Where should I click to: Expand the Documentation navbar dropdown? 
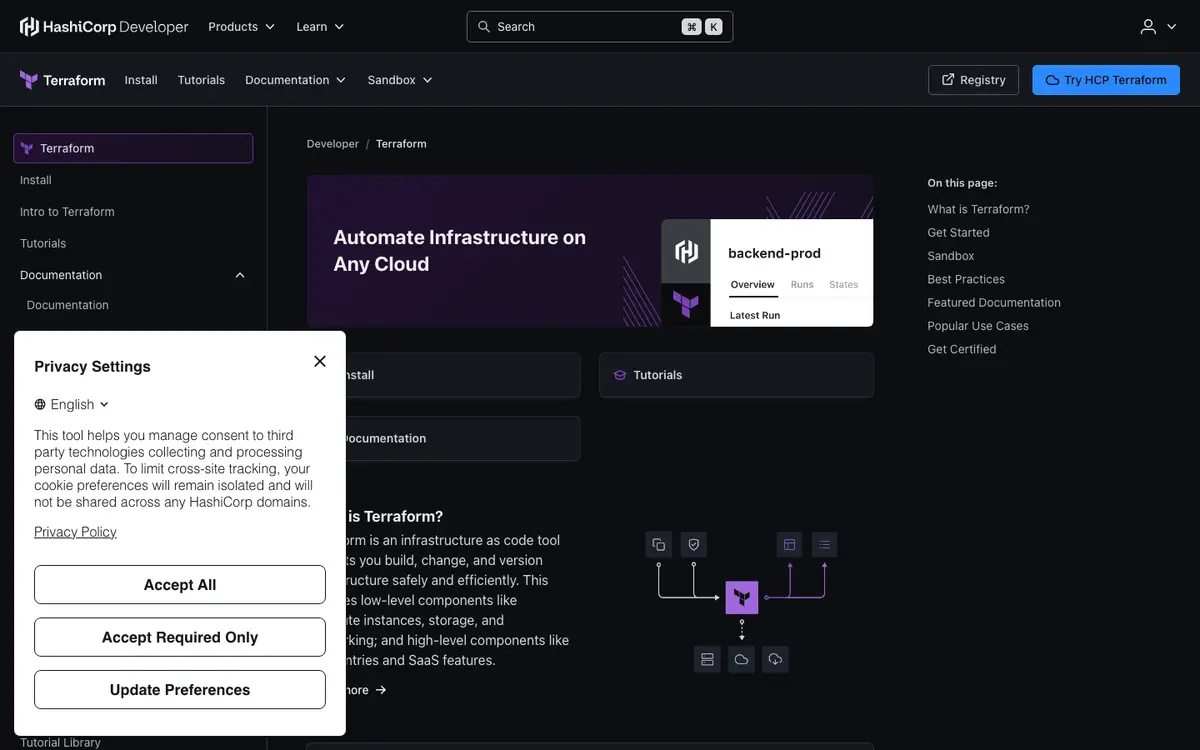(295, 80)
